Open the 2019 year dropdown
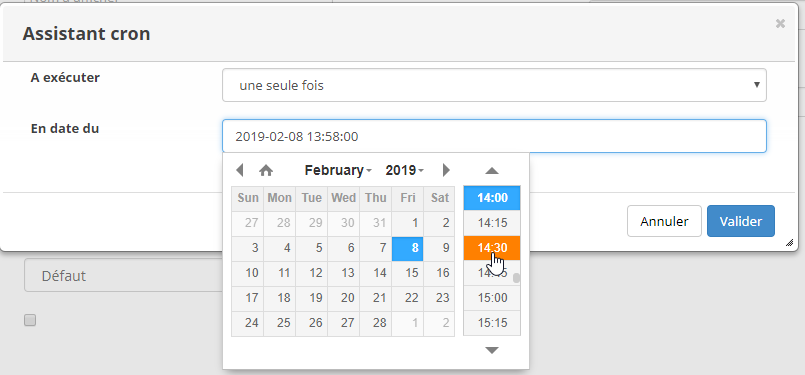 (x=405, y=170)
